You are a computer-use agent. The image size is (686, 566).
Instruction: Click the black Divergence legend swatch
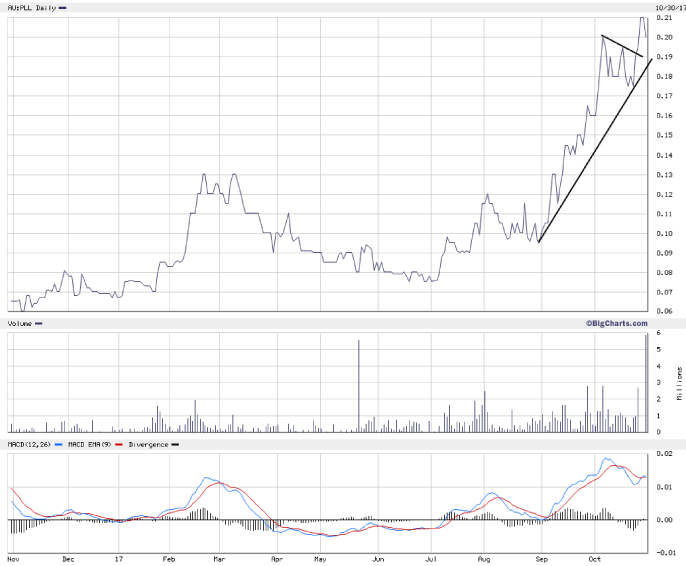[177, 443]
